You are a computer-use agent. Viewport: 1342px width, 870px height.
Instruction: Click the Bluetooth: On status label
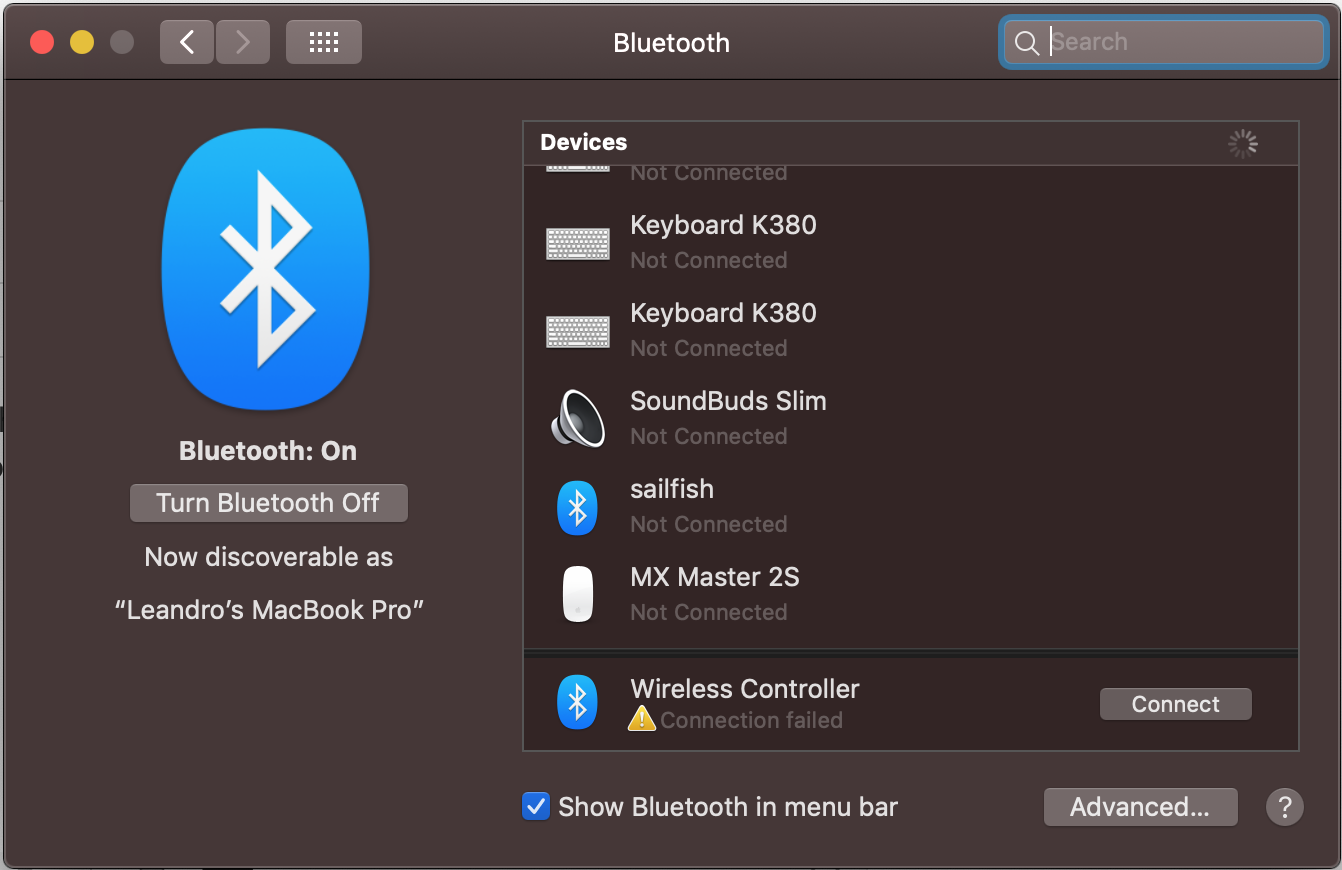coord(268,451)
